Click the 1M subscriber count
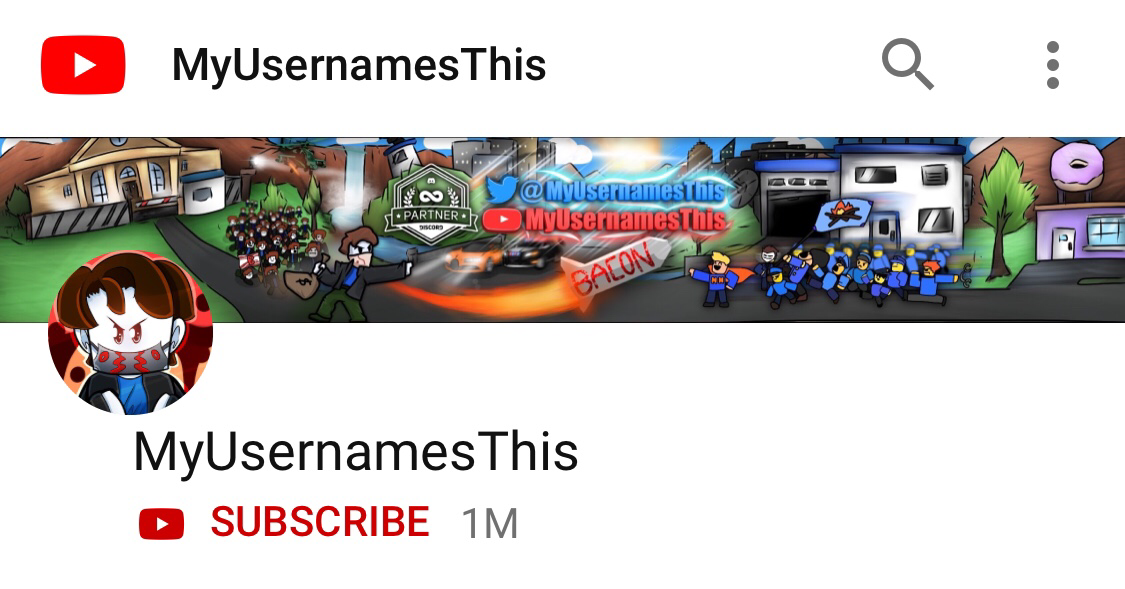The height and width of the screenshot is (589, 1125). coord(489,523)
